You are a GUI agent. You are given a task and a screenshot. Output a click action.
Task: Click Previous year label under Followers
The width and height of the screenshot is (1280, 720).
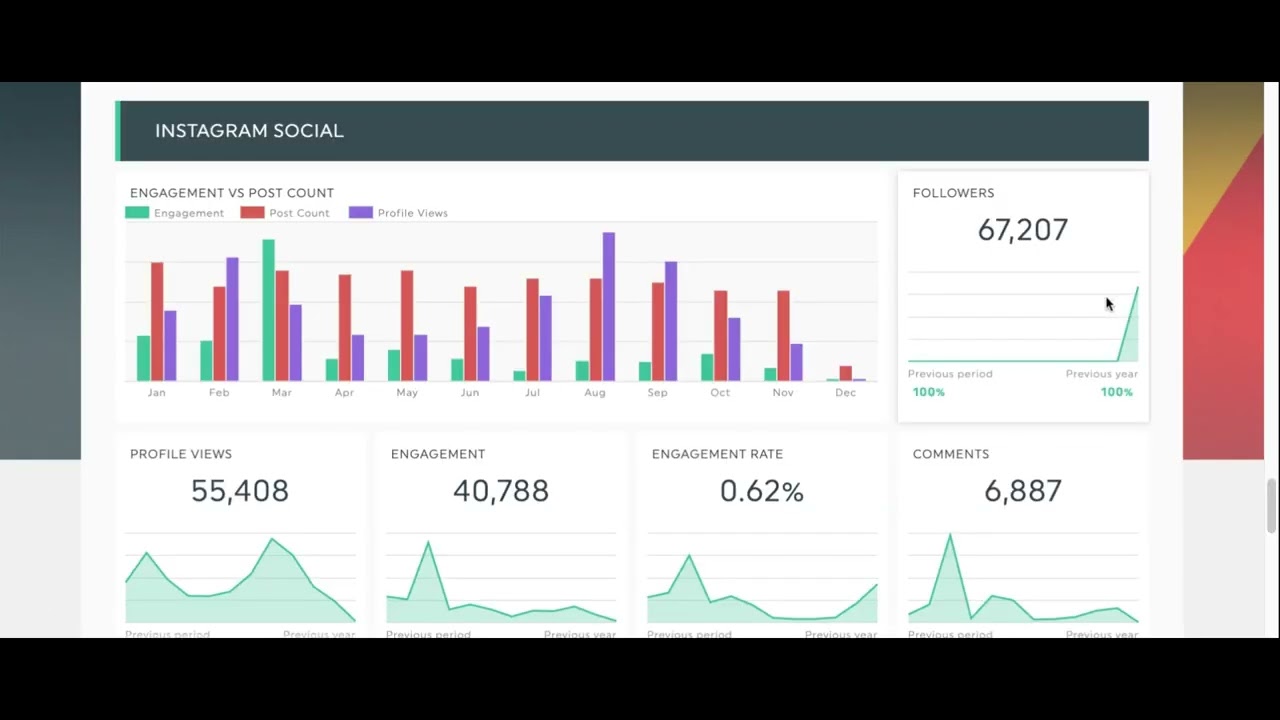[1102, 374]
